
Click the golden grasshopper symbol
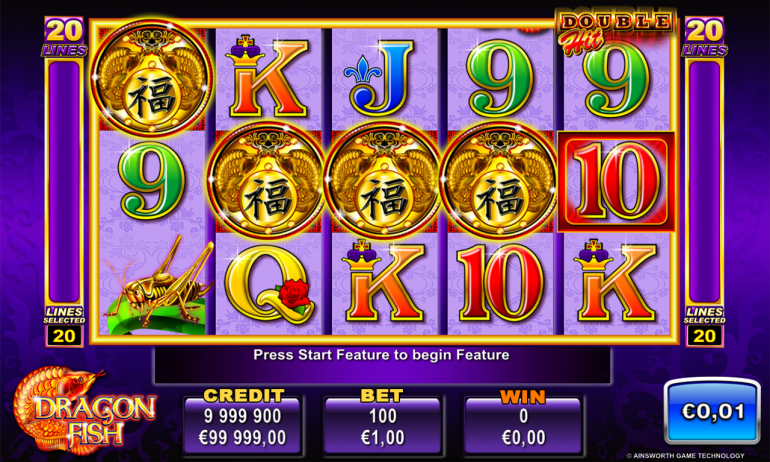[x=158, y=283]
